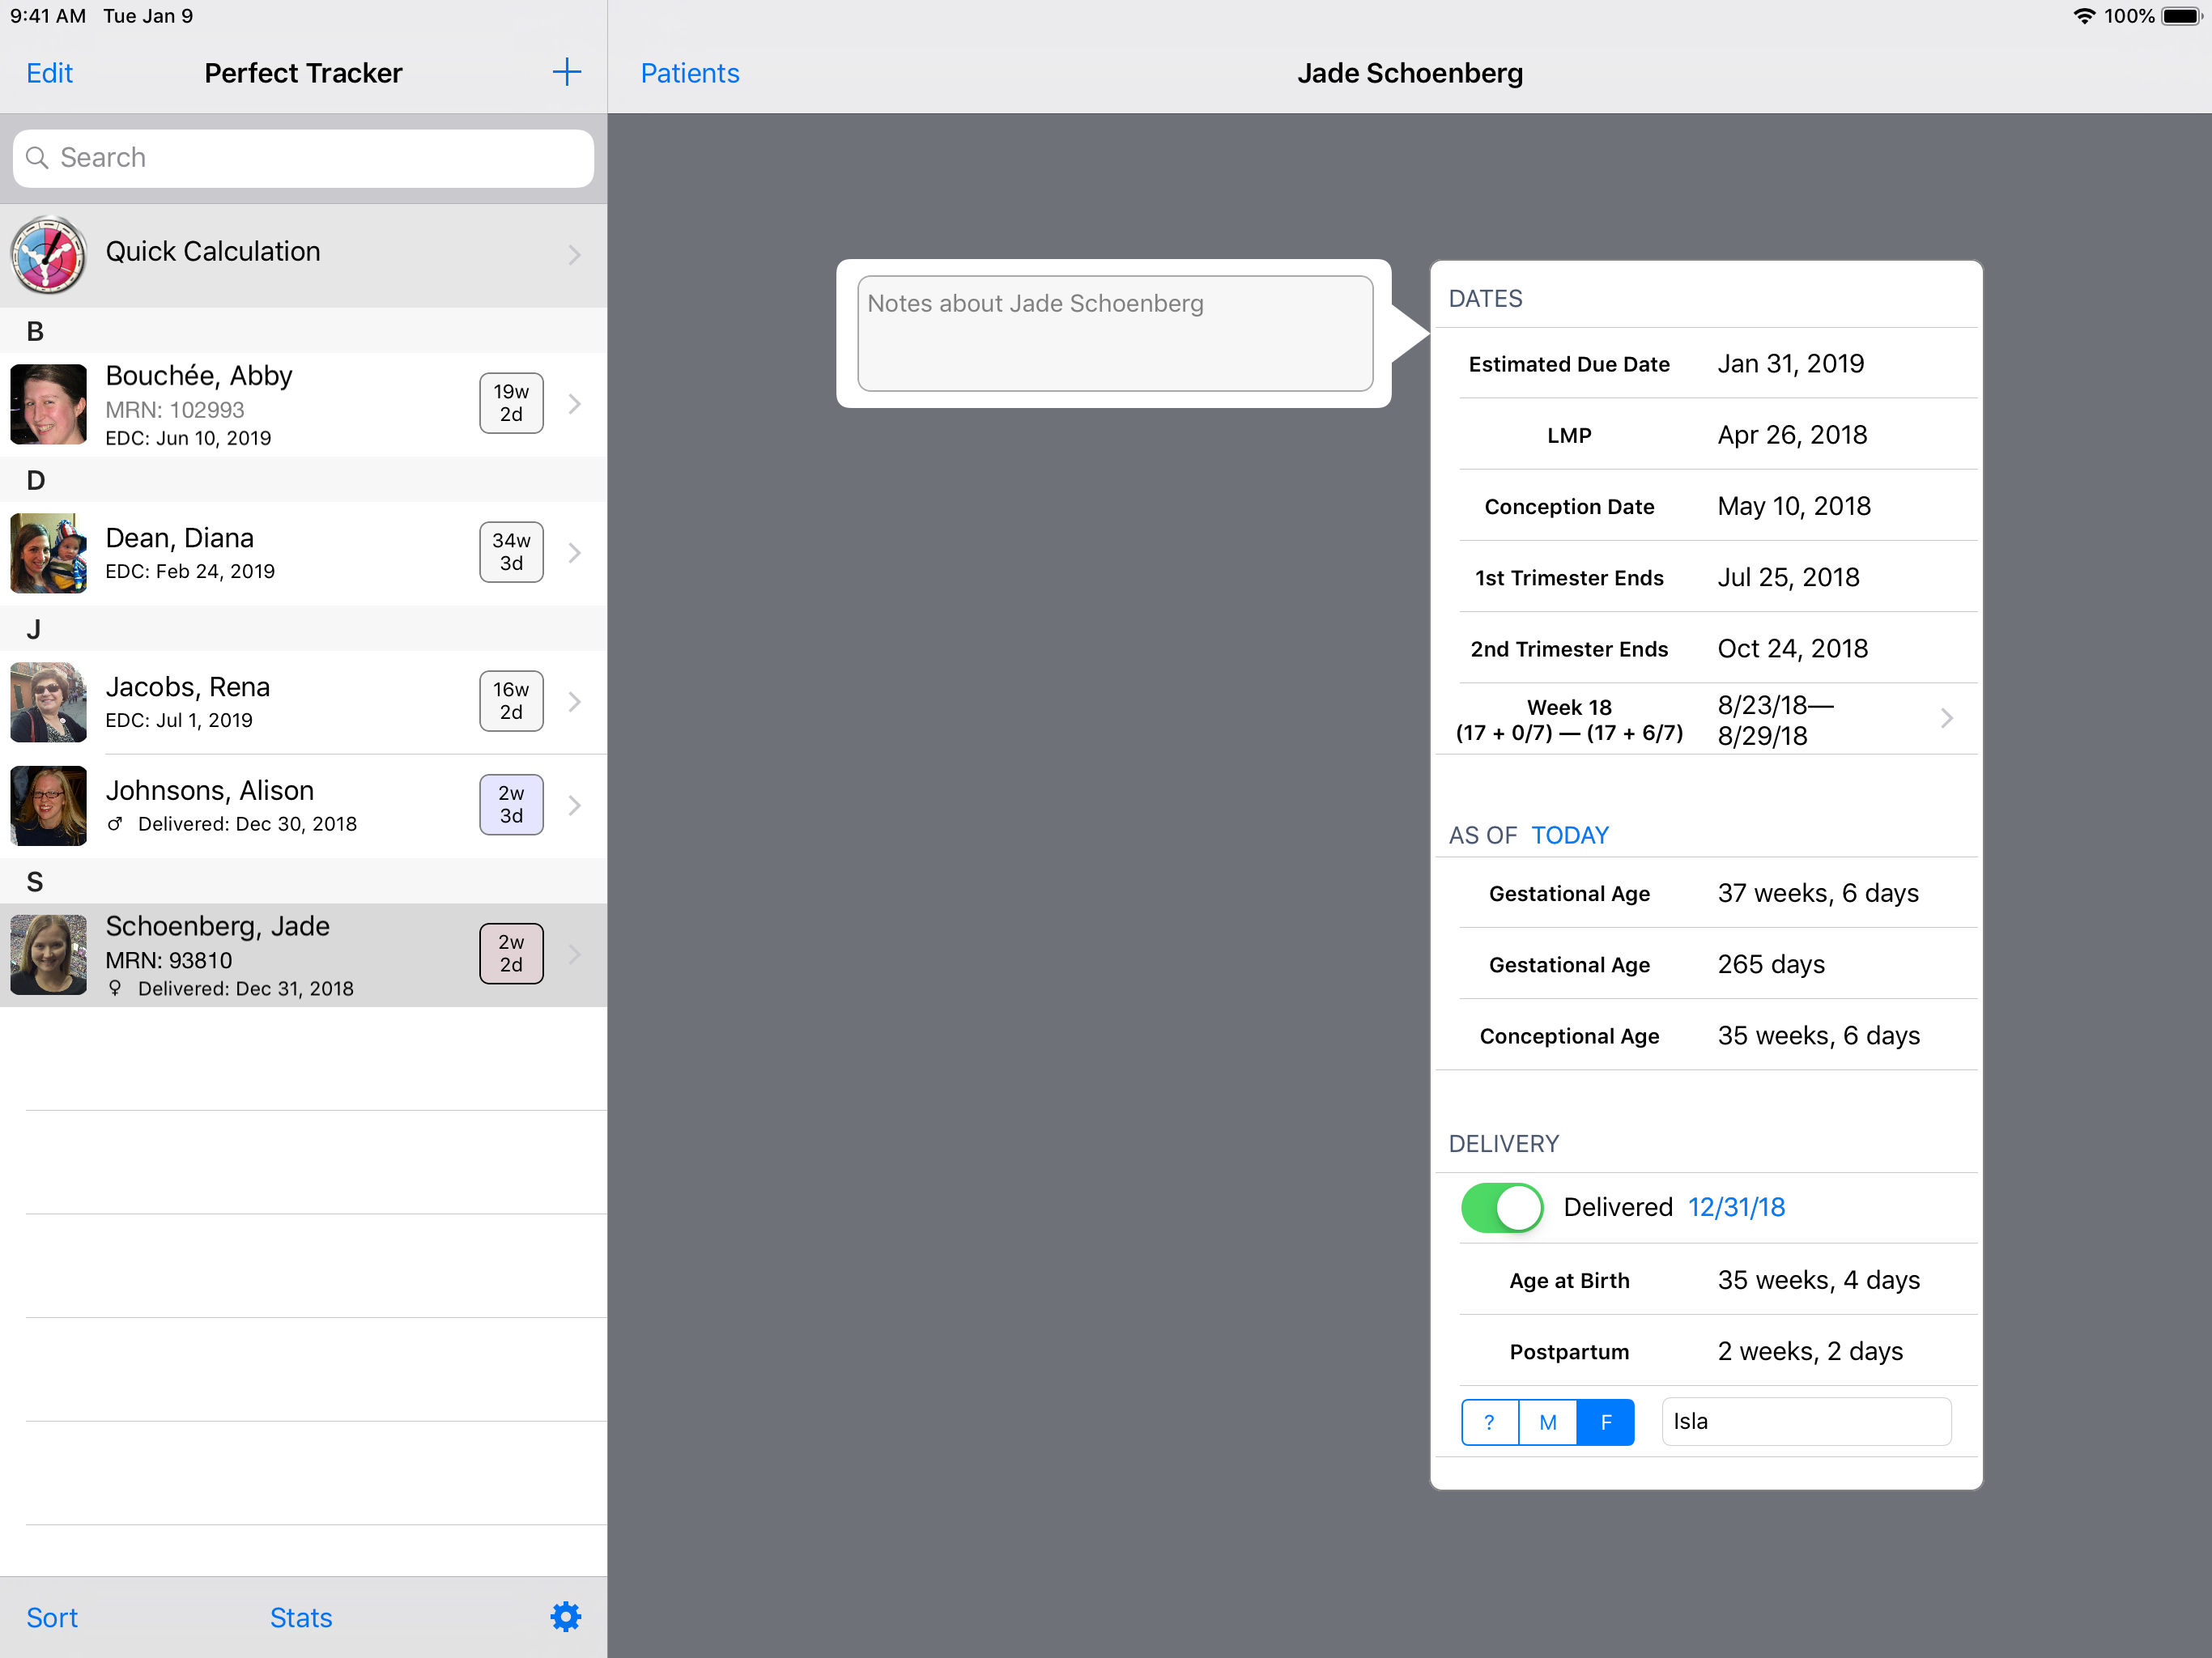Turn off the Delivered switch

(x=1500, y=1208)
